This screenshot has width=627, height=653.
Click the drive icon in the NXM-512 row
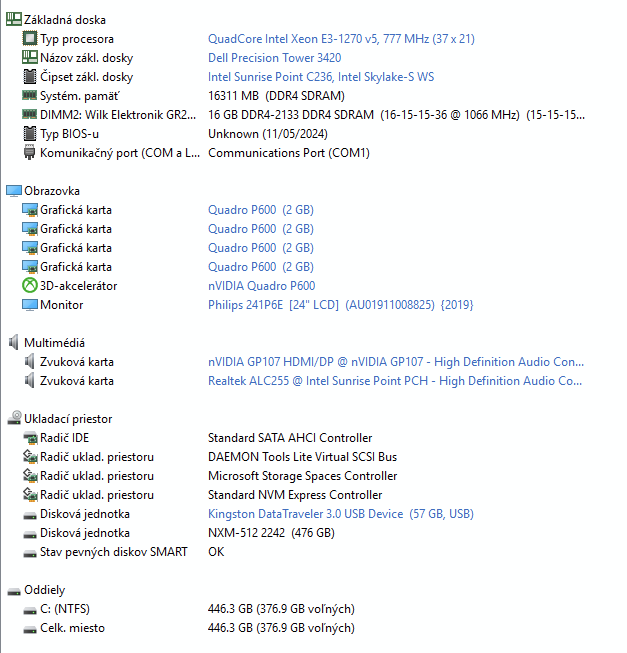click(x=30, y=534)
